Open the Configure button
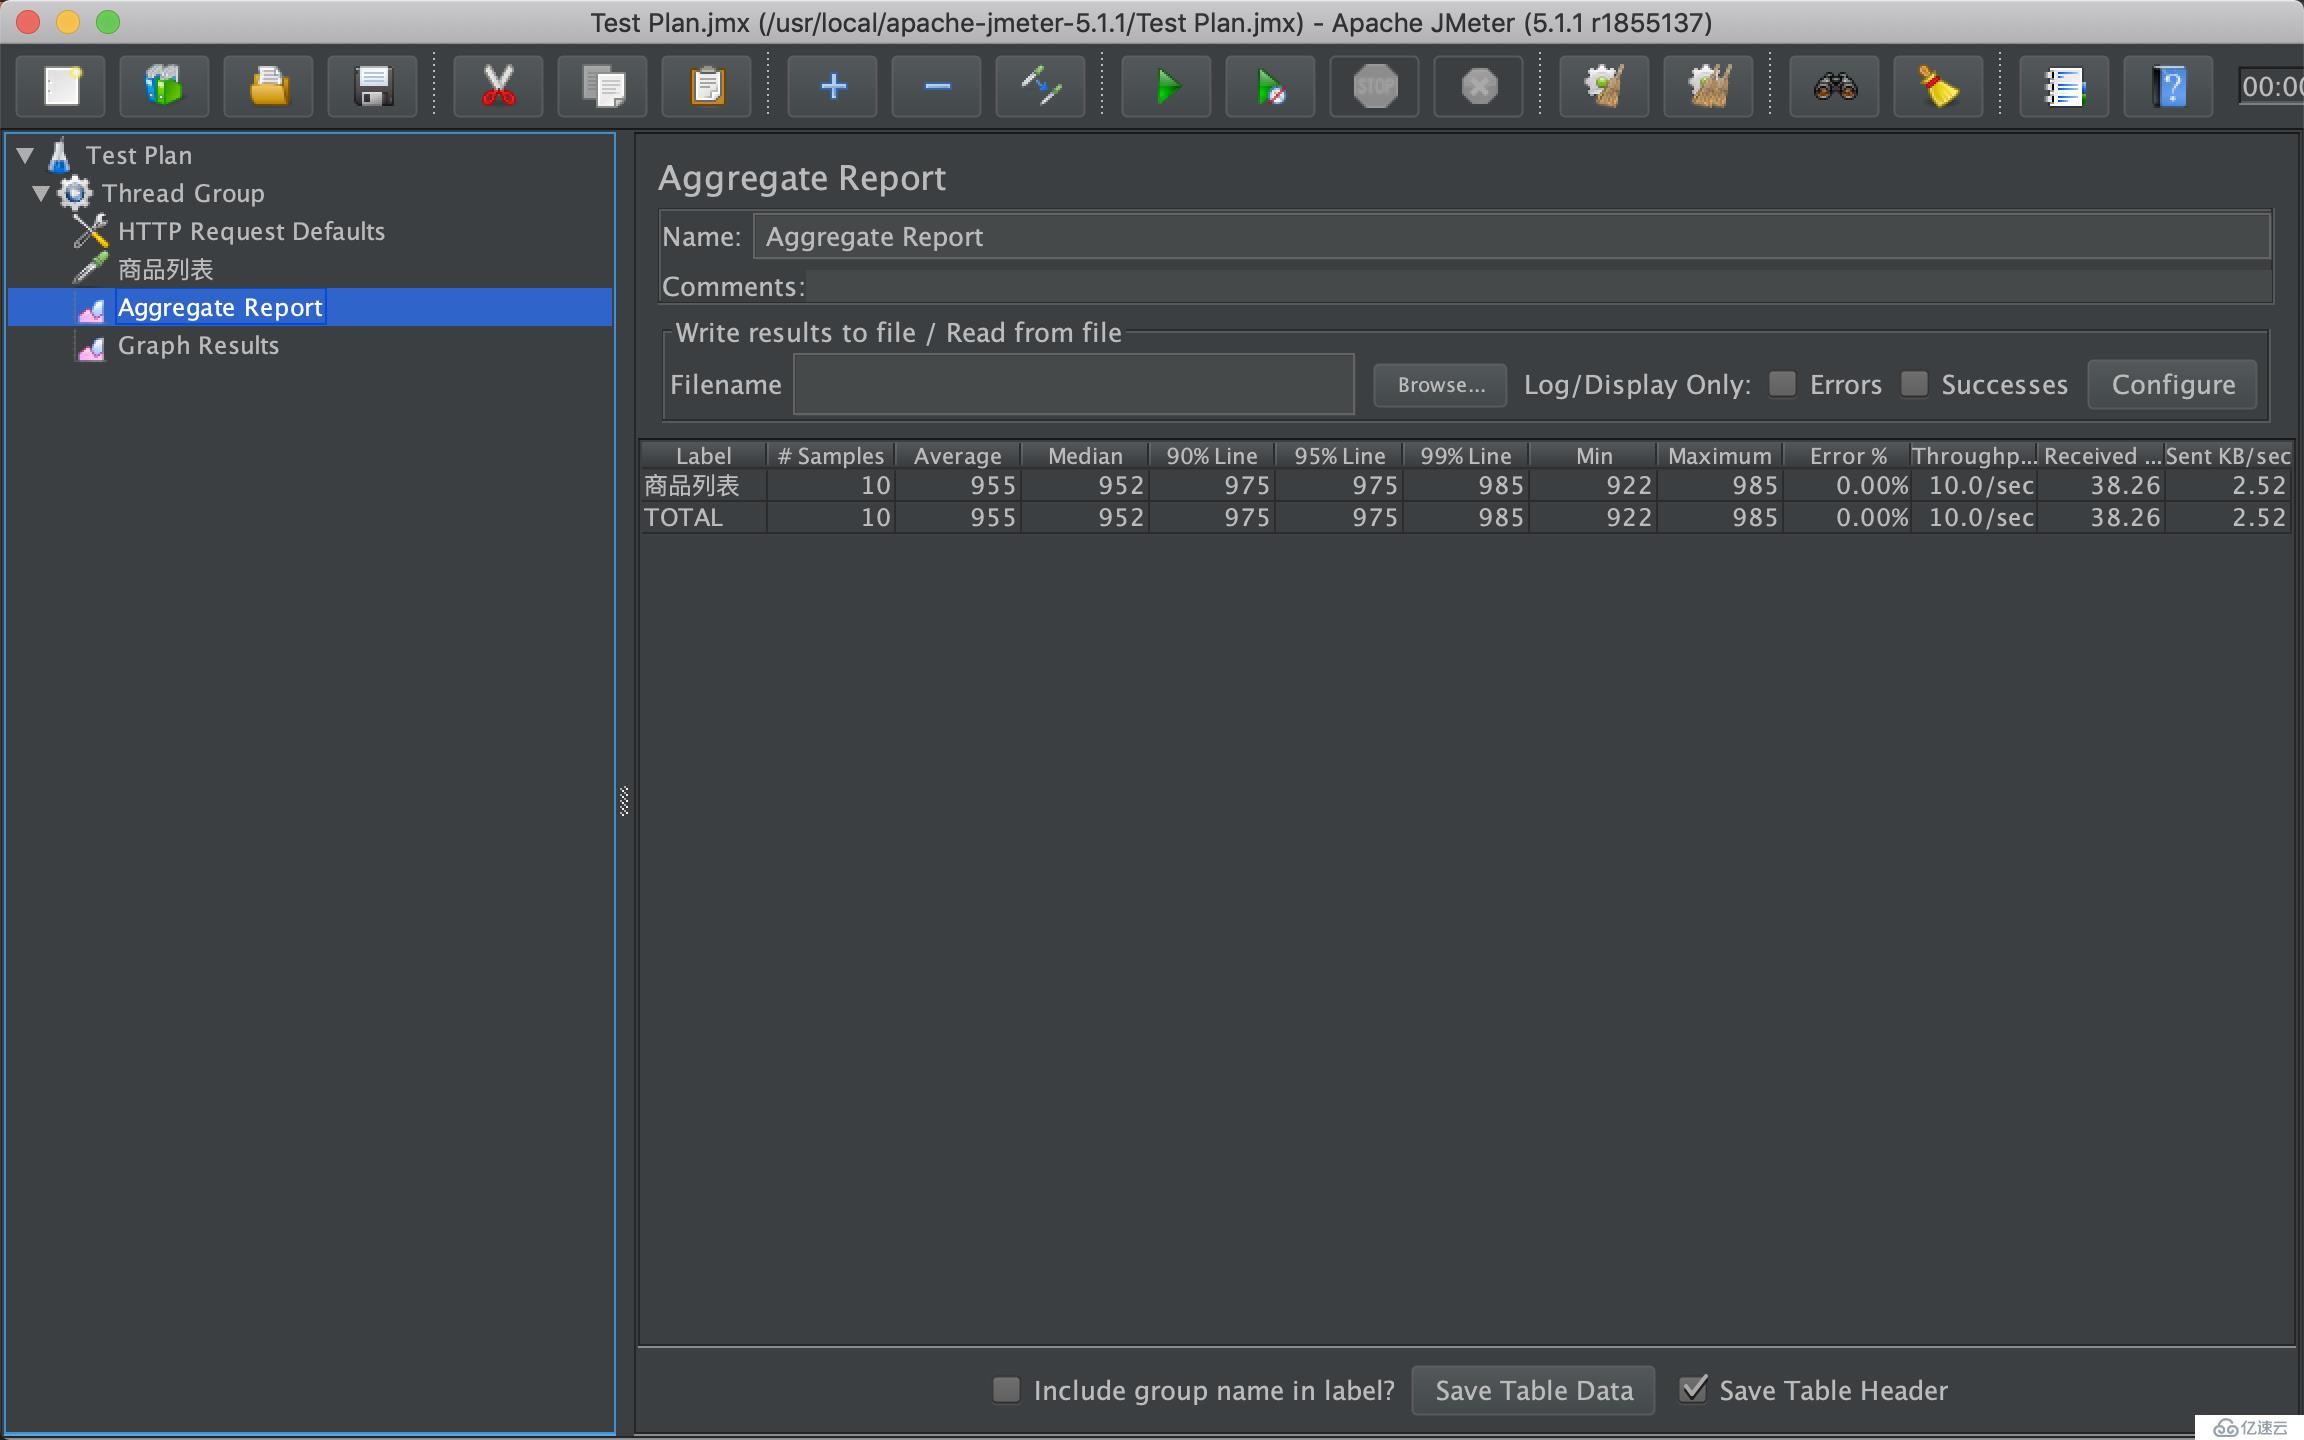2304x1440 pixels. (x=2173, y=385)
